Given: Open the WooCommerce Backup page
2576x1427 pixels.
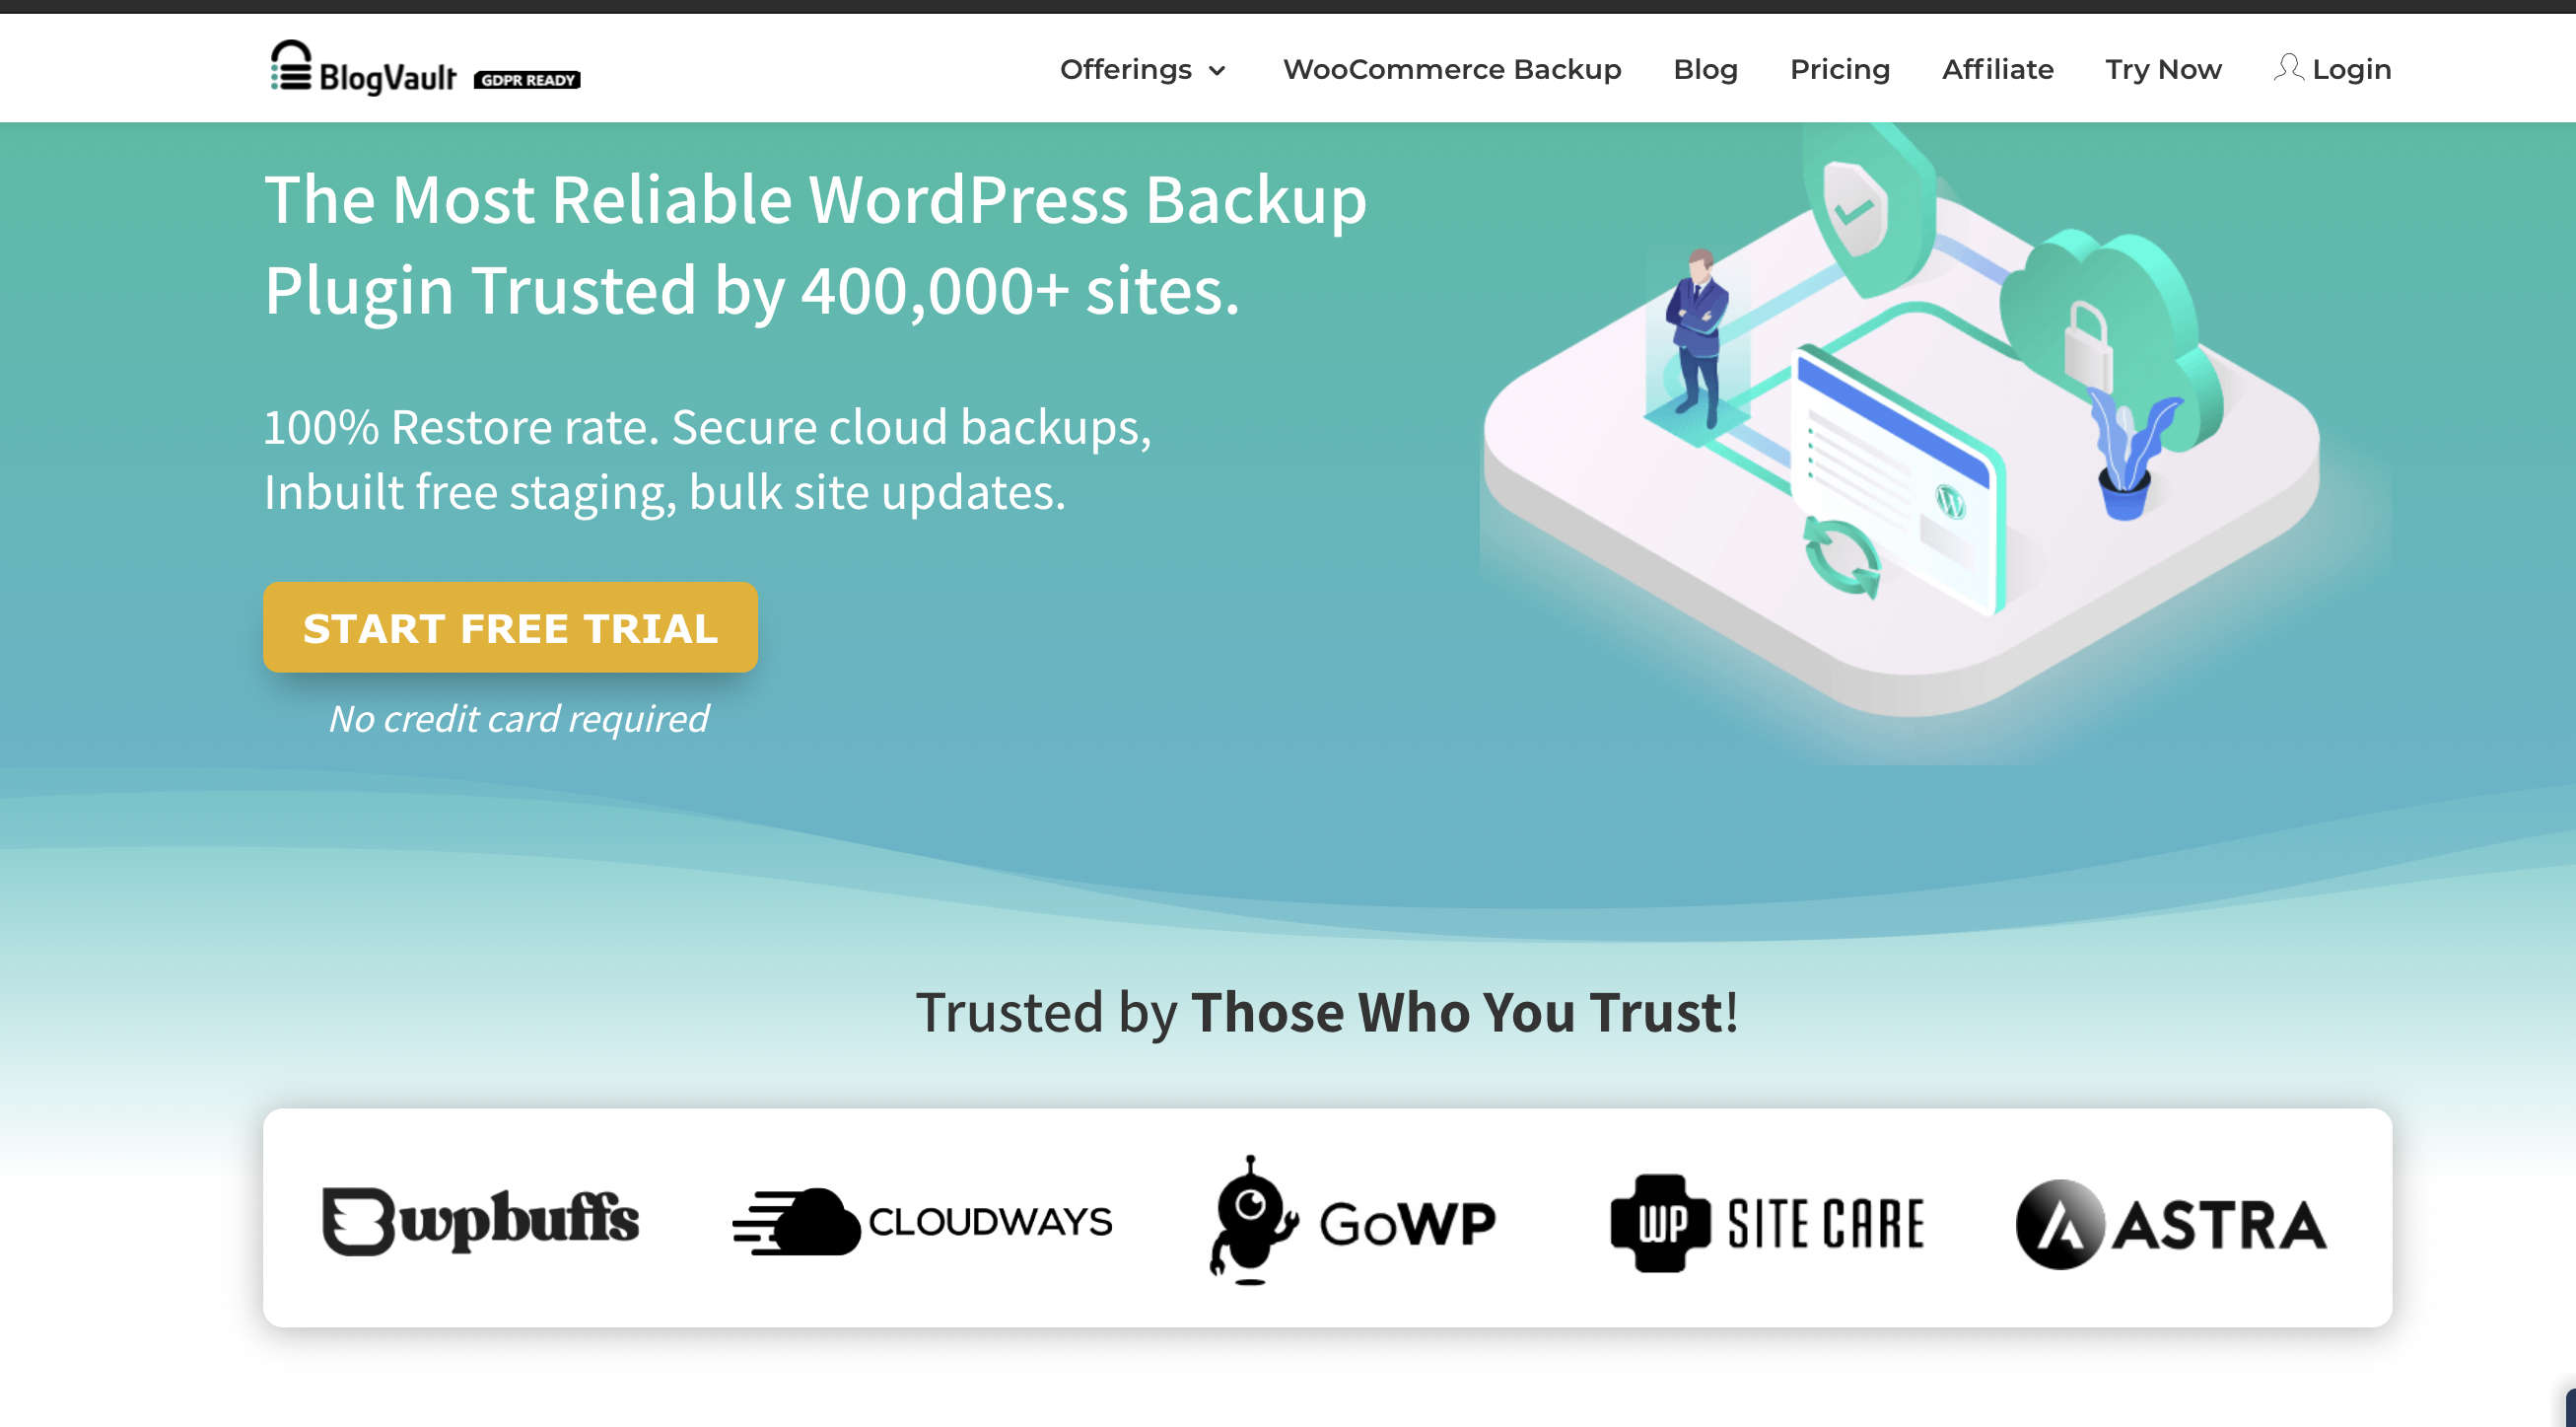Looking at the screenshot, I should 1451,69.
